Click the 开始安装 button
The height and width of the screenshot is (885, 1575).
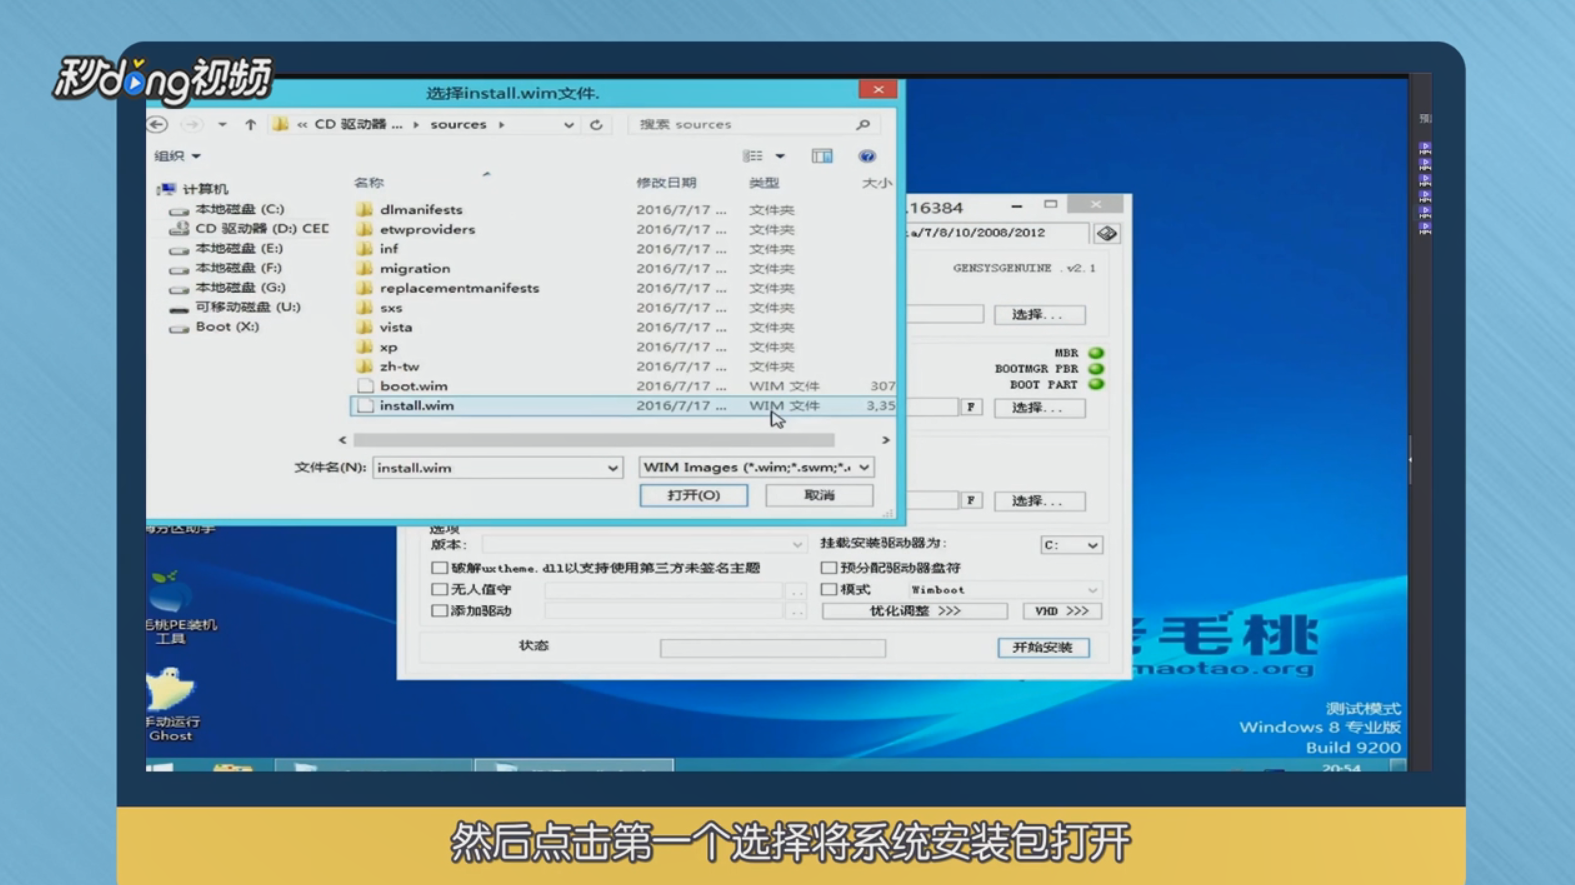pos(1043,647)
